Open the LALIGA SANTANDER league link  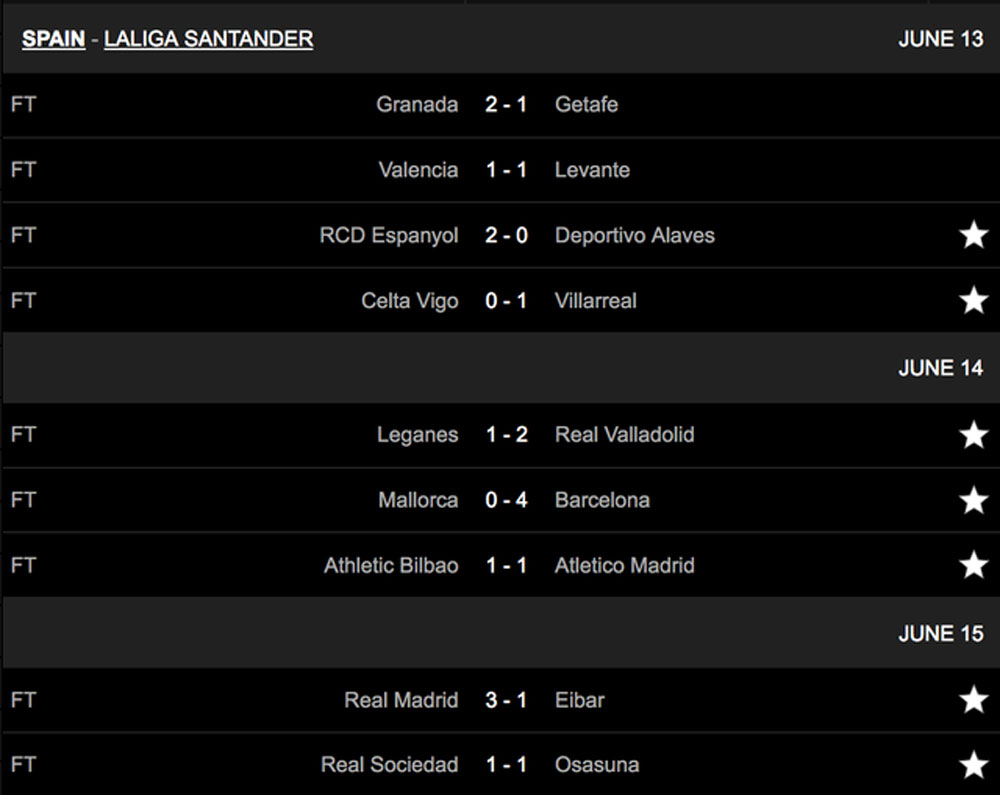click(209, 39)
